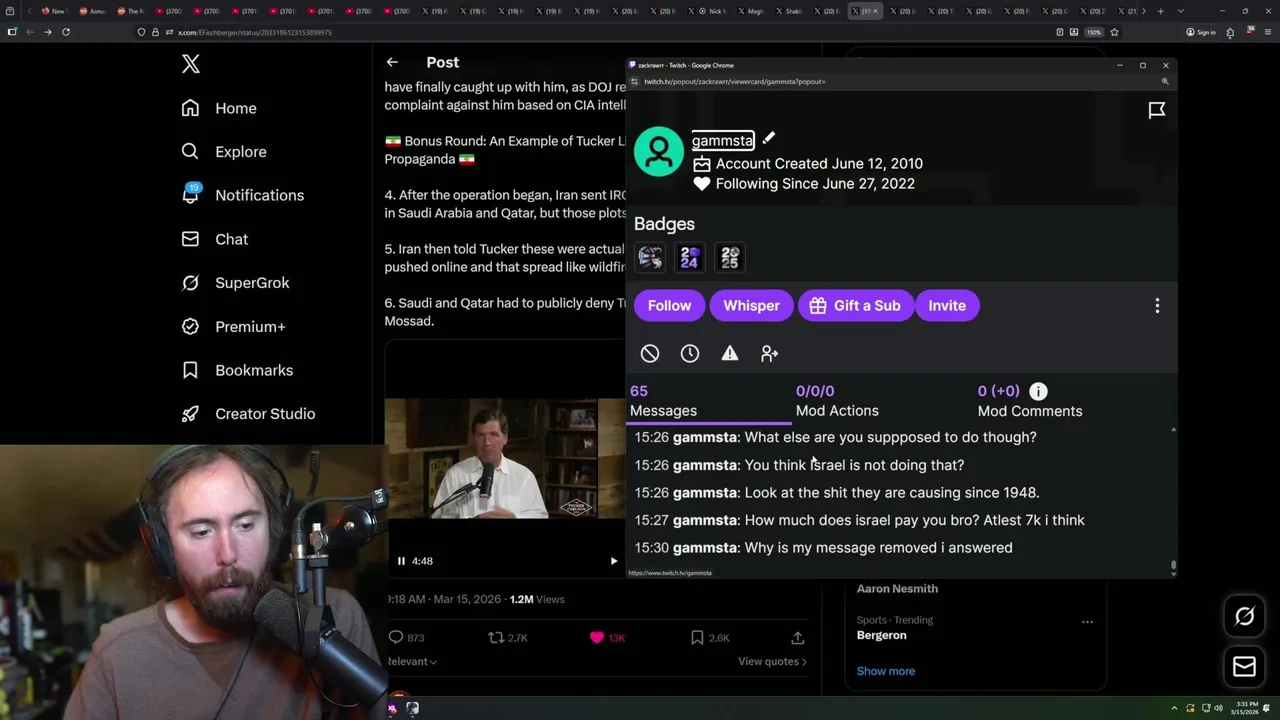Invite gammsta button

(947, 306)
